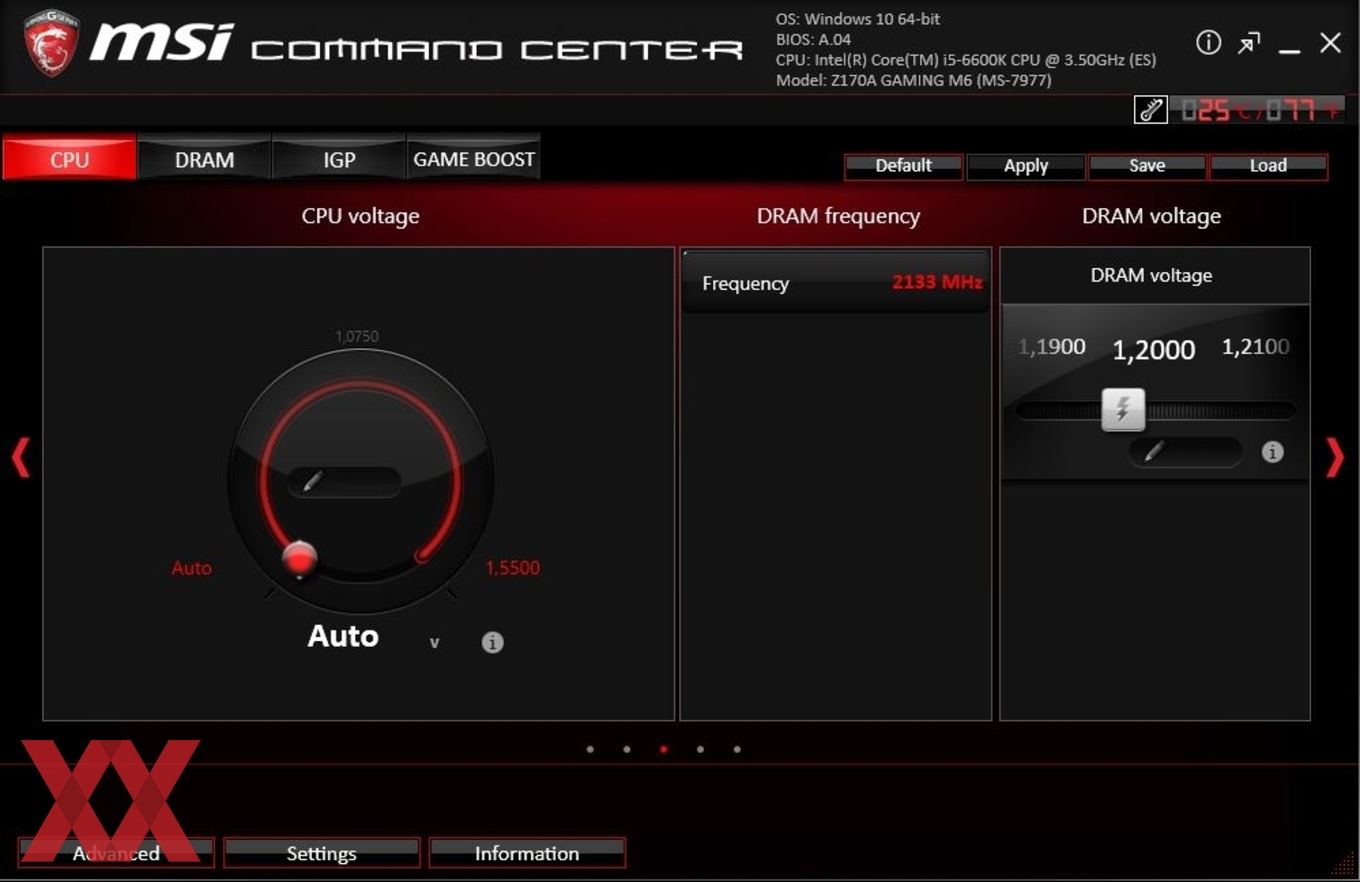Click the DRAM voltage slider handle
This screenshot has width=1360, height=882.
(1123, 409)
